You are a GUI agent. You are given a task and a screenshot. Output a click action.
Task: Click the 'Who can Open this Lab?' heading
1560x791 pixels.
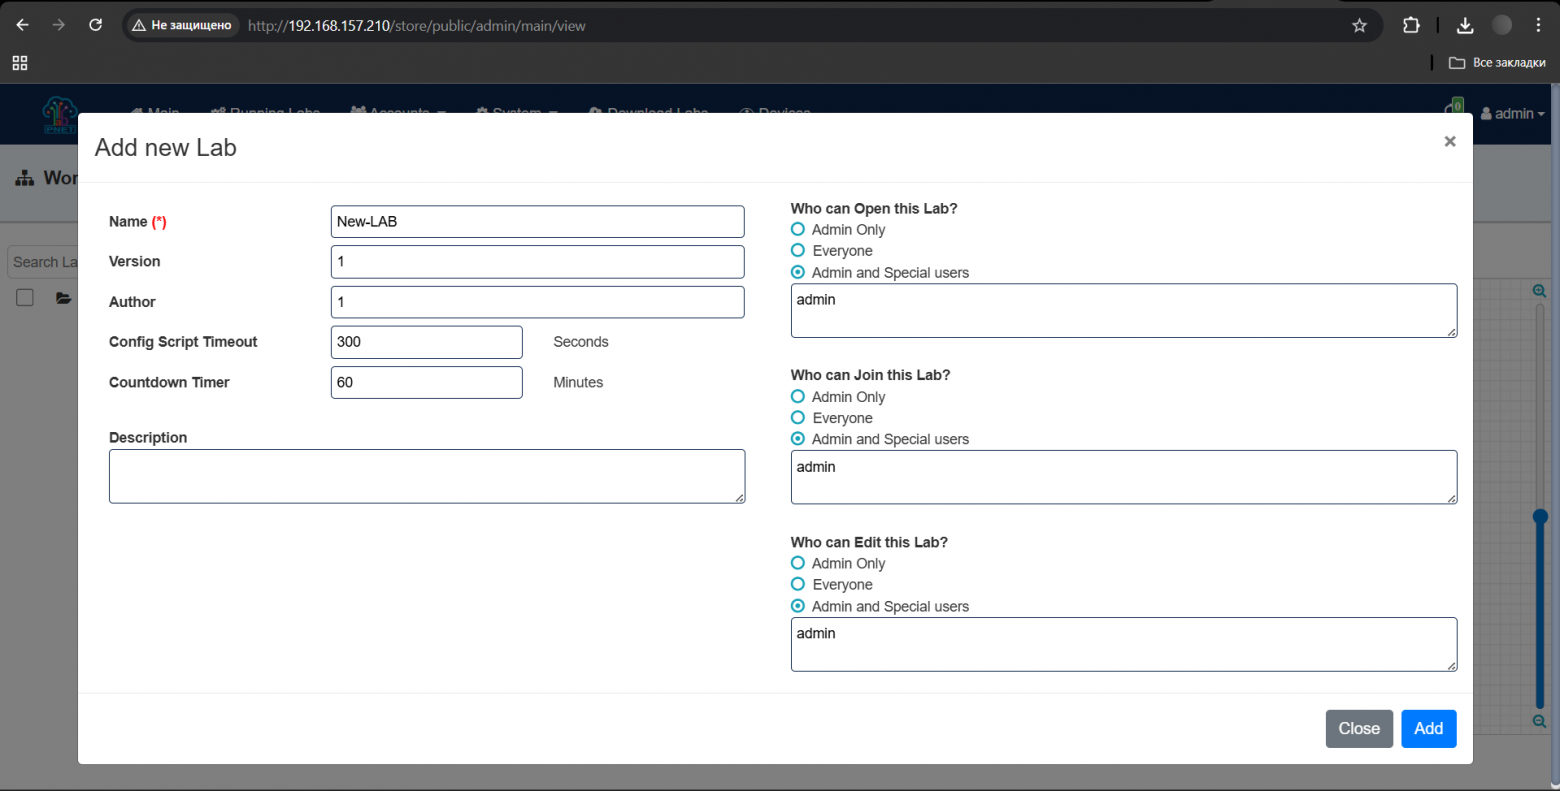[x=874, y=209]
